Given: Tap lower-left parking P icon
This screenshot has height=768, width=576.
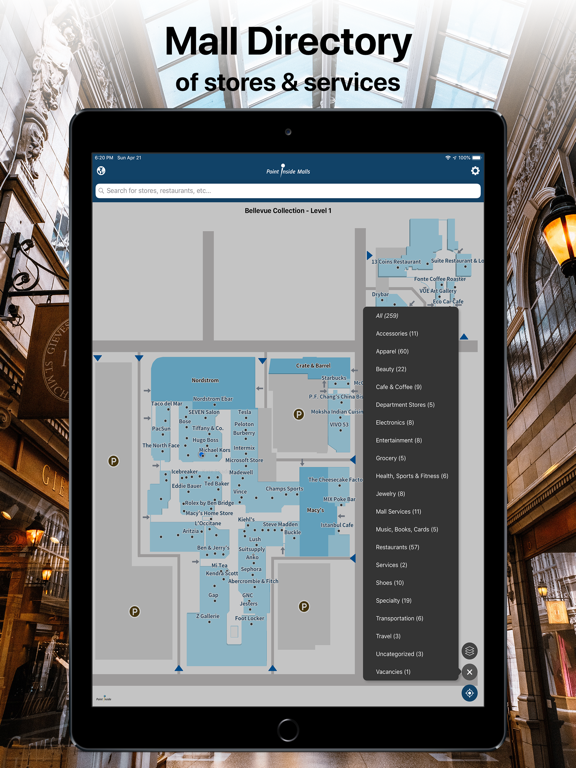Looking at the screenshot, I should [x=134, y=611].
